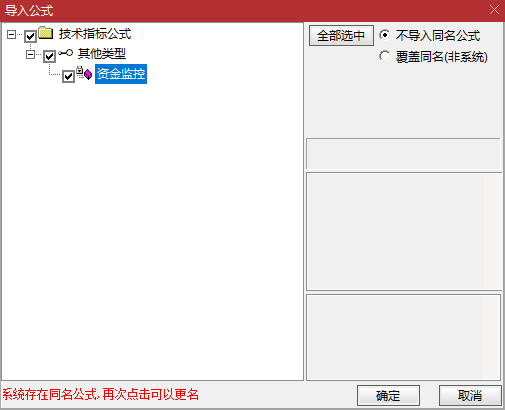Collapse the 其他类型 tree branch
505x410 pixels.
(30, 54)
